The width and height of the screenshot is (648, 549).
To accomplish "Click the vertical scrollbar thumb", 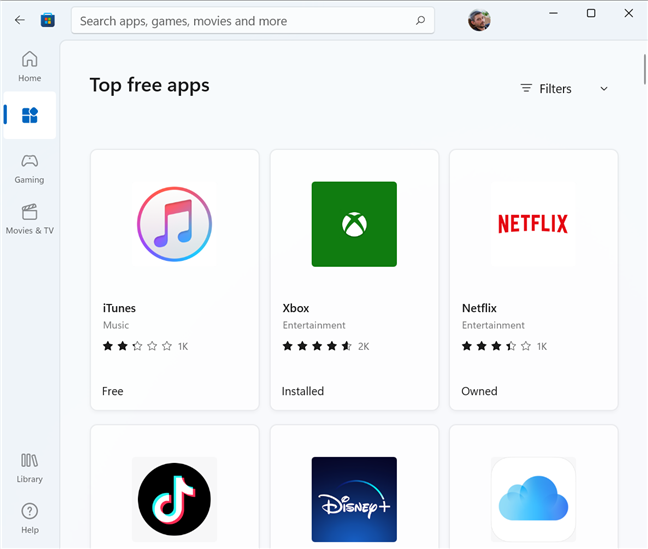I will coord(645,69).
